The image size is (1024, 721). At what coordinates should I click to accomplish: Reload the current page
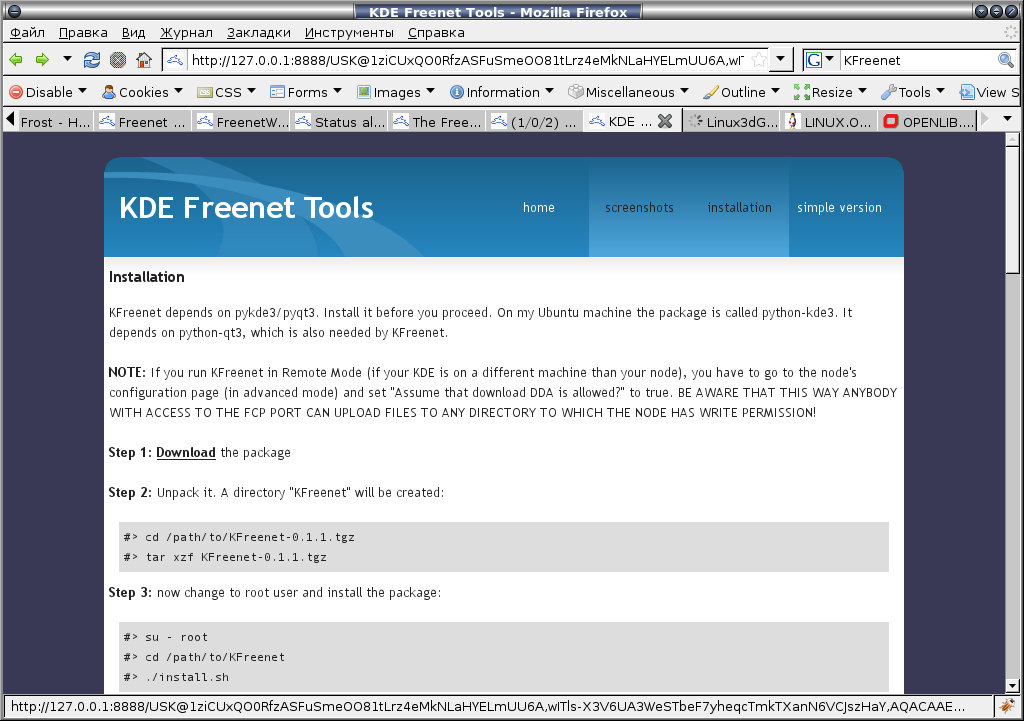[x=92, y=60]
